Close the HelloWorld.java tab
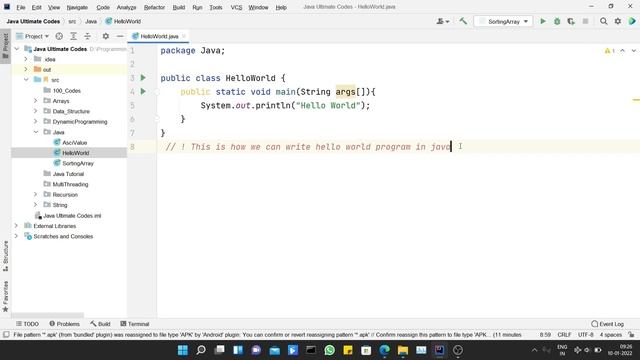The width and height of the screenshot is (640, 360). pyautogui.click(x=184, y=36)
